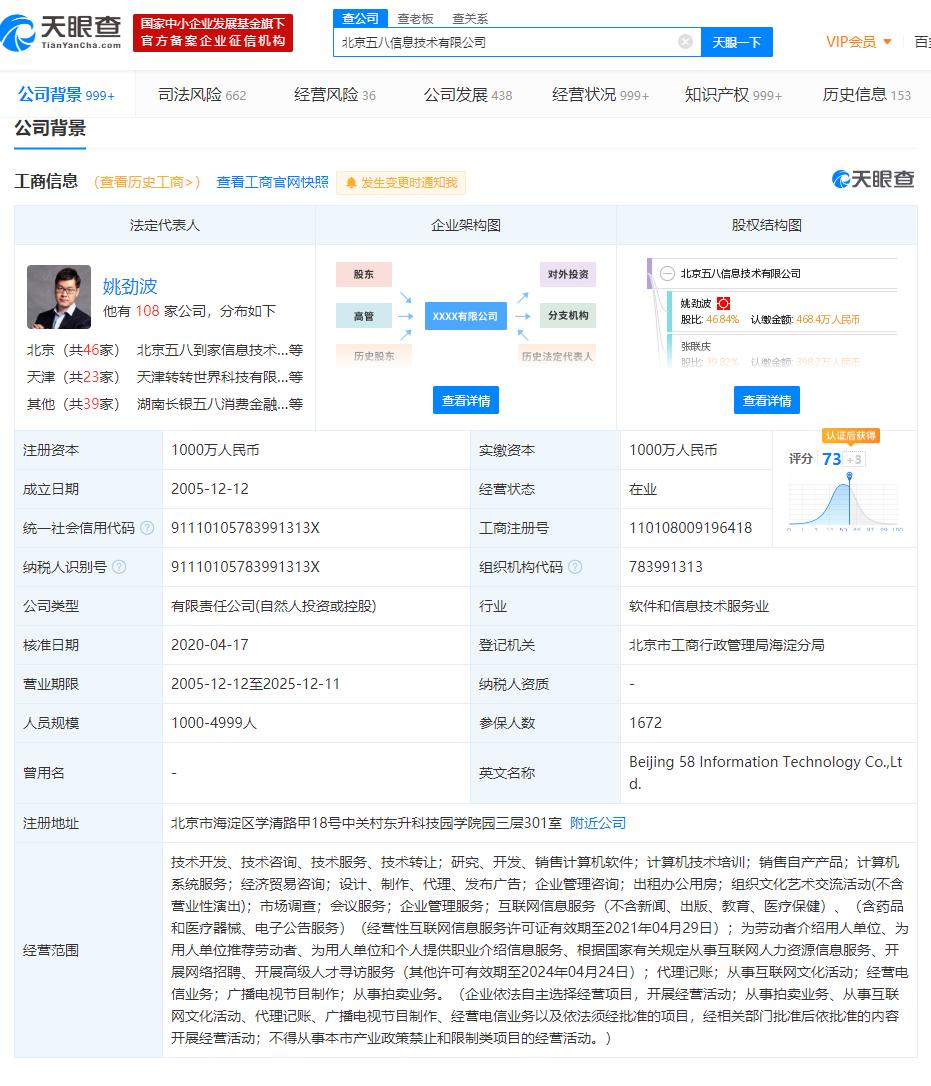This screenshot has height=1086, width=931.
Task: Click the 108 companies count link
Action: [148, 311]
